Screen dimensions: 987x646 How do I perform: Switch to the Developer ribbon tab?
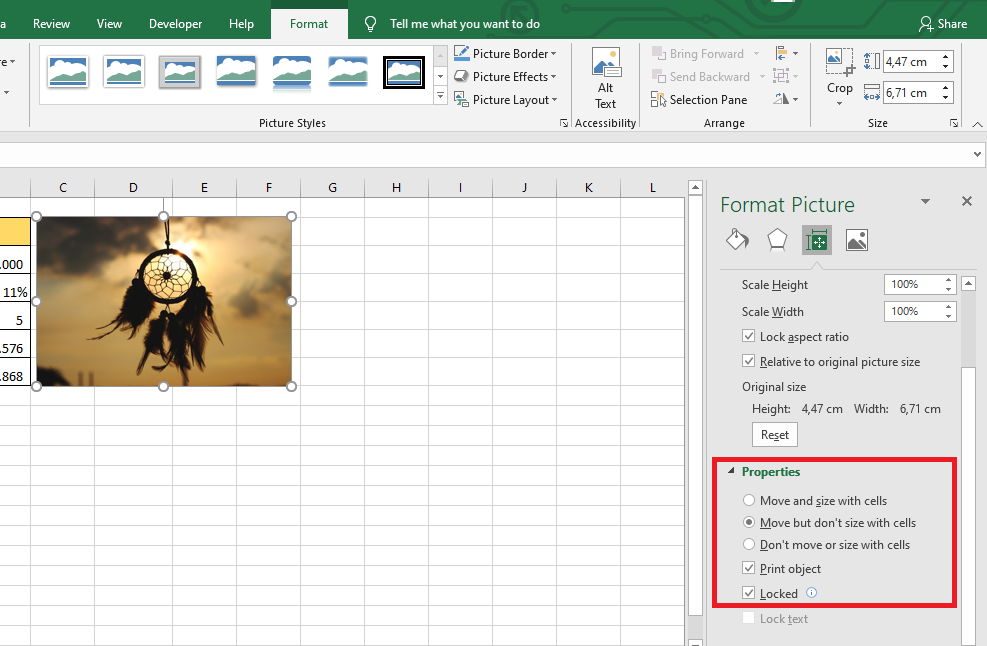[x=175, y=23]
